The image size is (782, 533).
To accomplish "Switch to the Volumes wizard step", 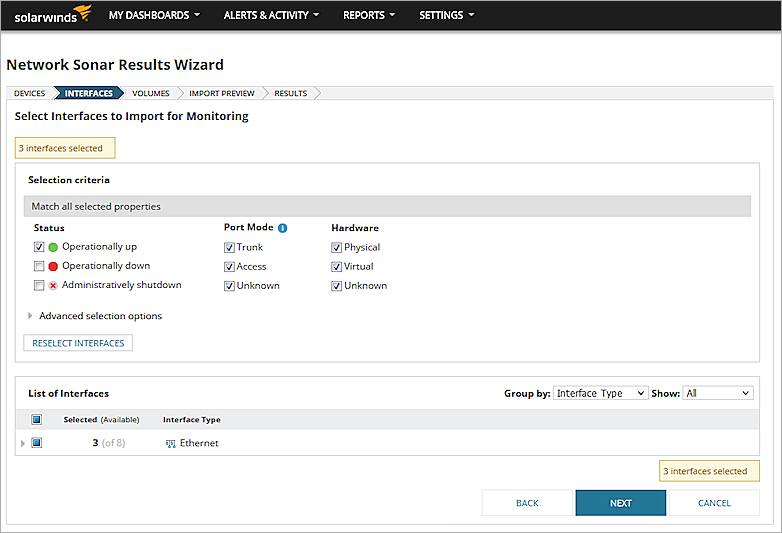I will [151, 93].
